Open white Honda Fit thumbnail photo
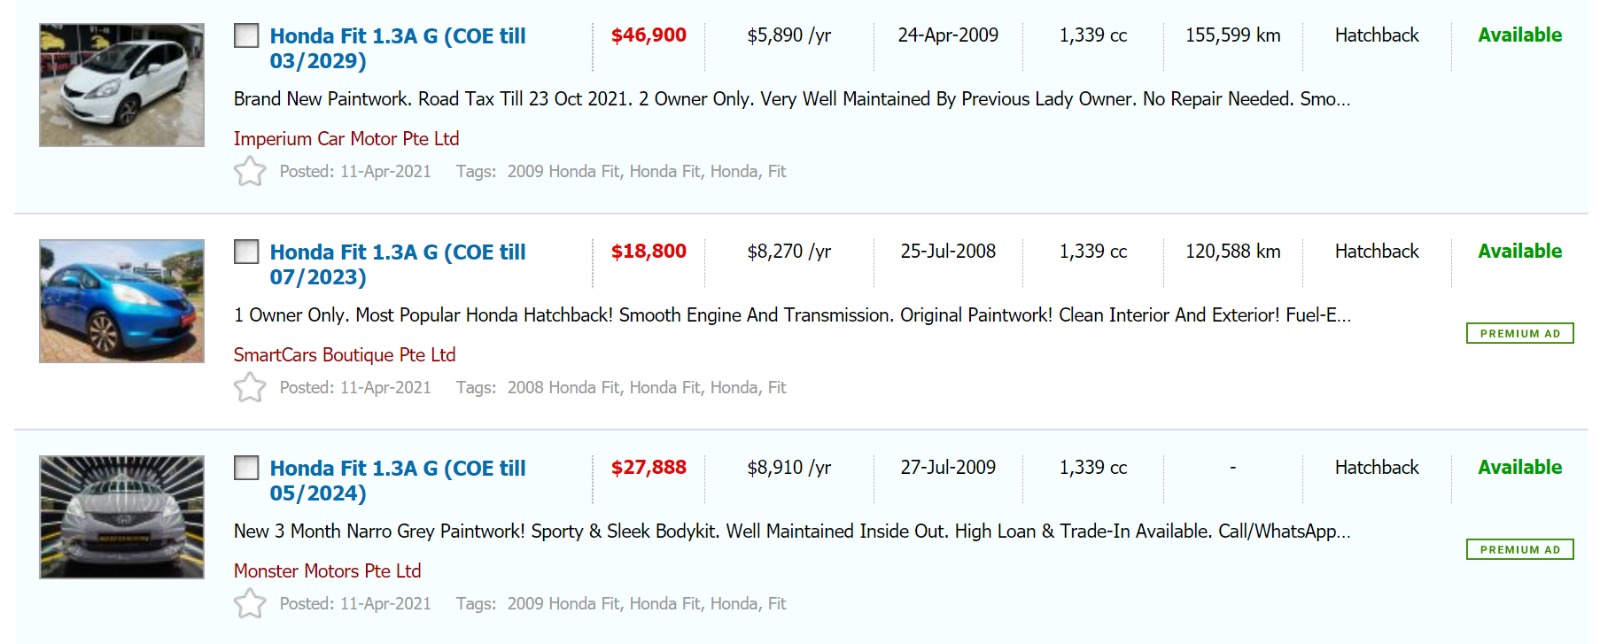The width and height of the screenshot is (1600, 644). pyautogui.click(x=122, y=86)
